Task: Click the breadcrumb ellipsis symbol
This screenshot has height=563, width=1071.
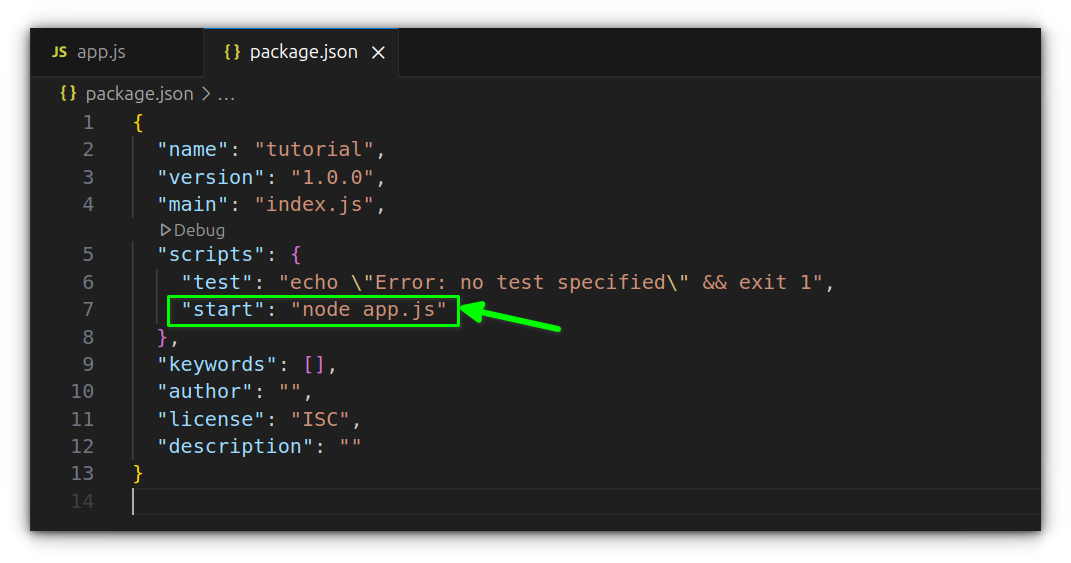Action: pos(227,95)
